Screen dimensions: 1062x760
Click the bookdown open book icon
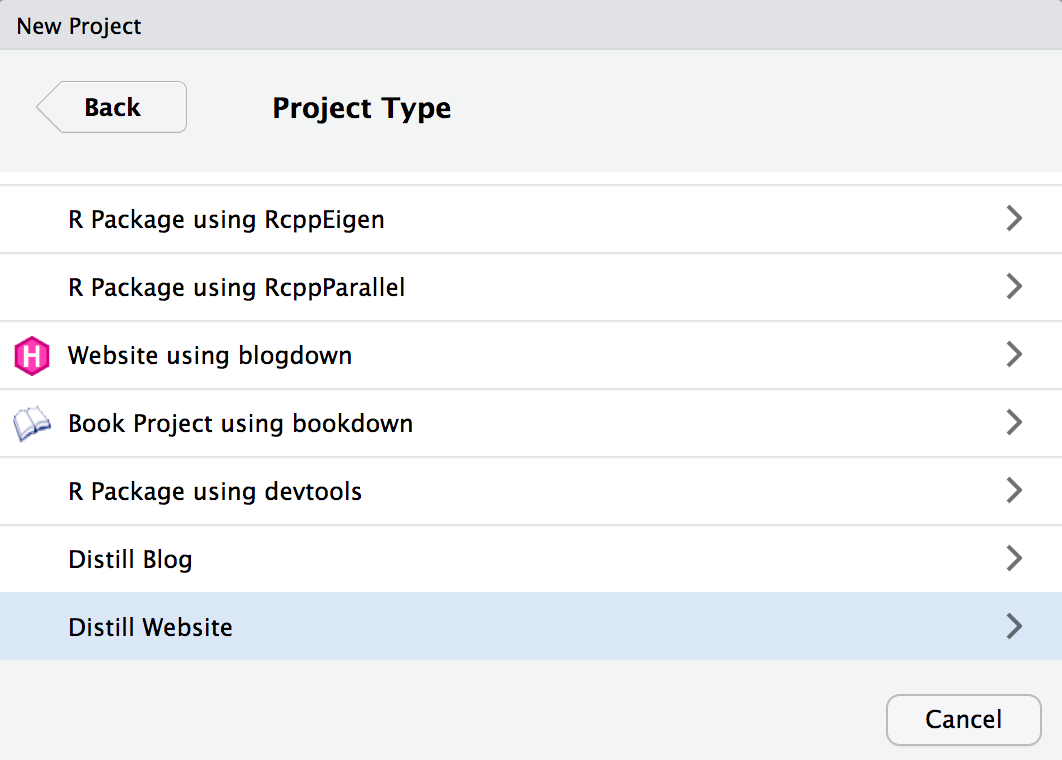point(32,424)
